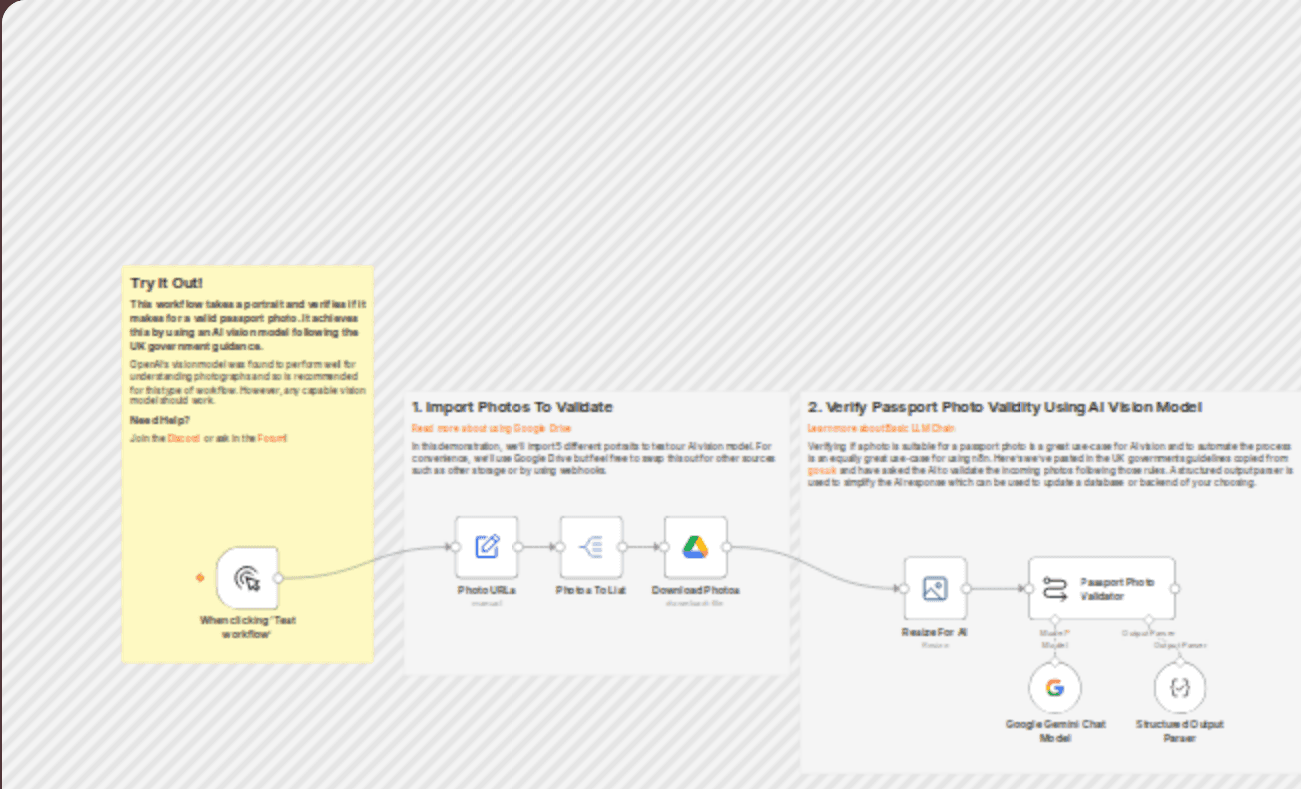Click the 'Google Gemini Chat Model' label
The image size is (1301, 789).
point(1055,731)
